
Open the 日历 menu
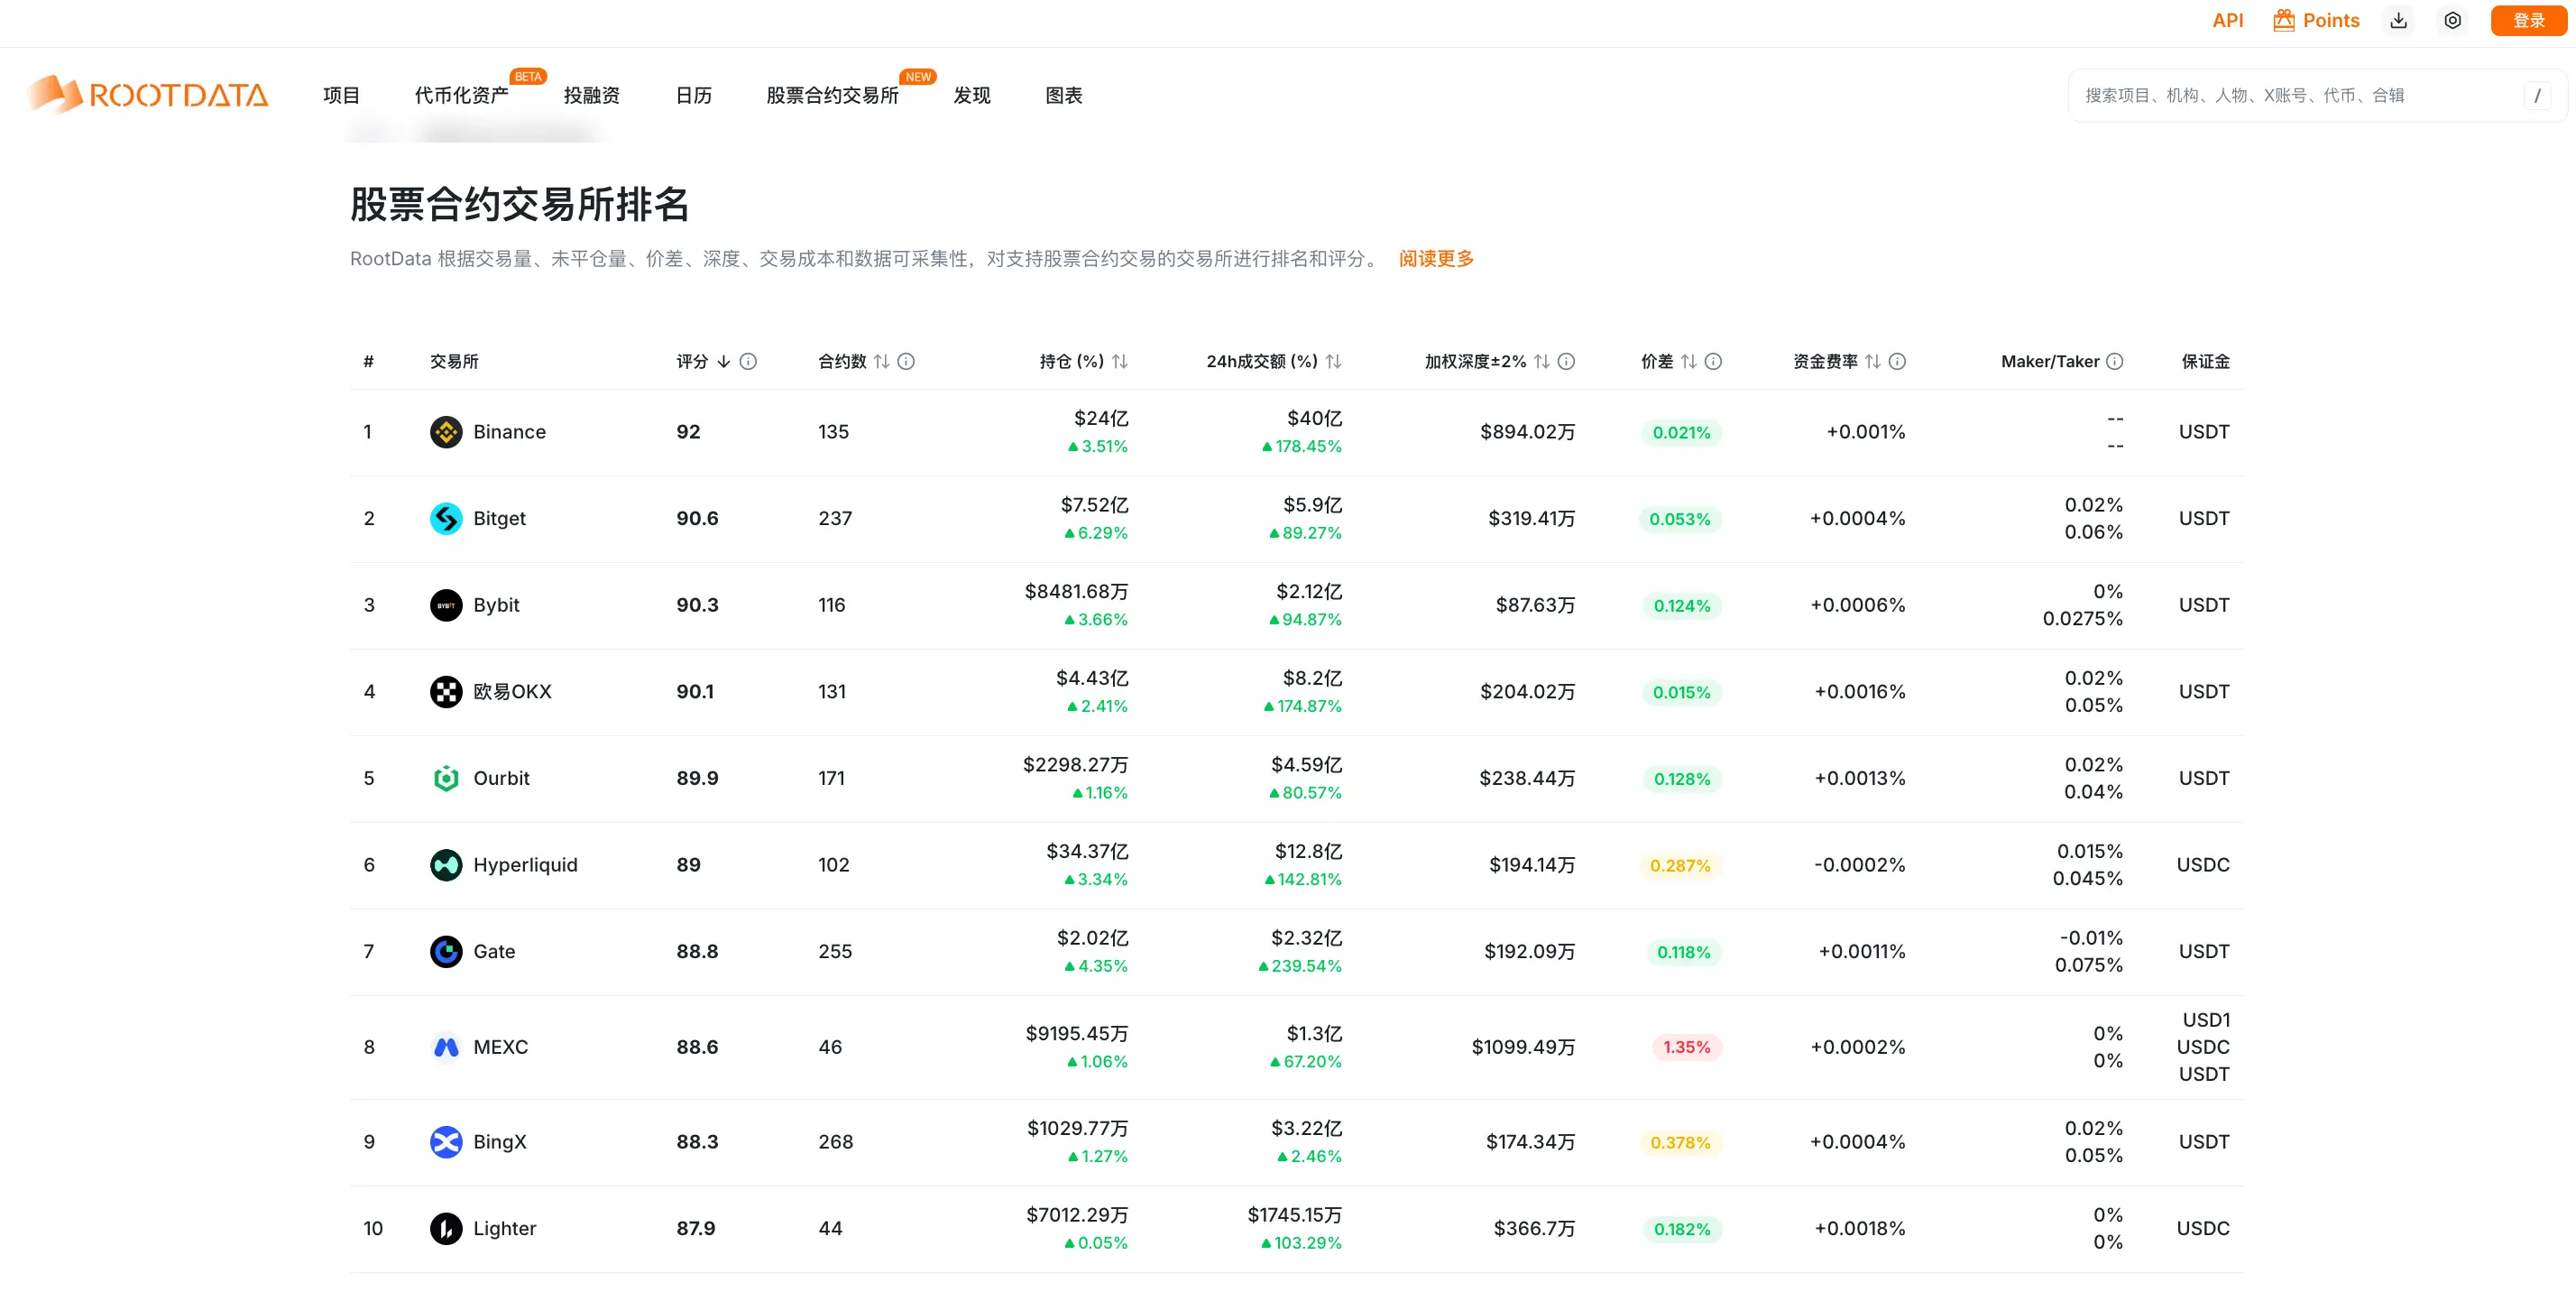[x=693, y=95]
